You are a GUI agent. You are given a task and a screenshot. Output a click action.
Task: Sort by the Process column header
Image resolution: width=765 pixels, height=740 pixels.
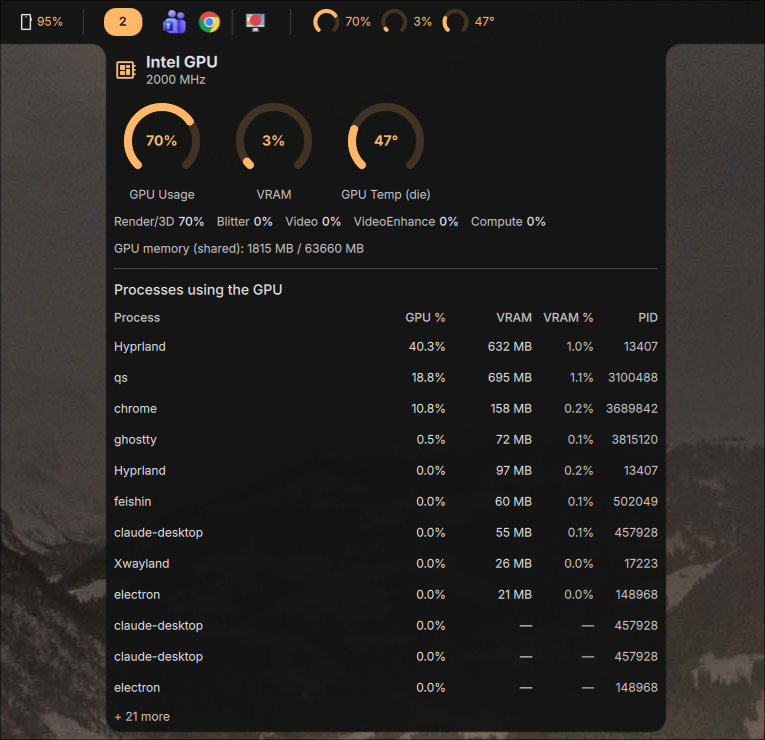[137, 318]
